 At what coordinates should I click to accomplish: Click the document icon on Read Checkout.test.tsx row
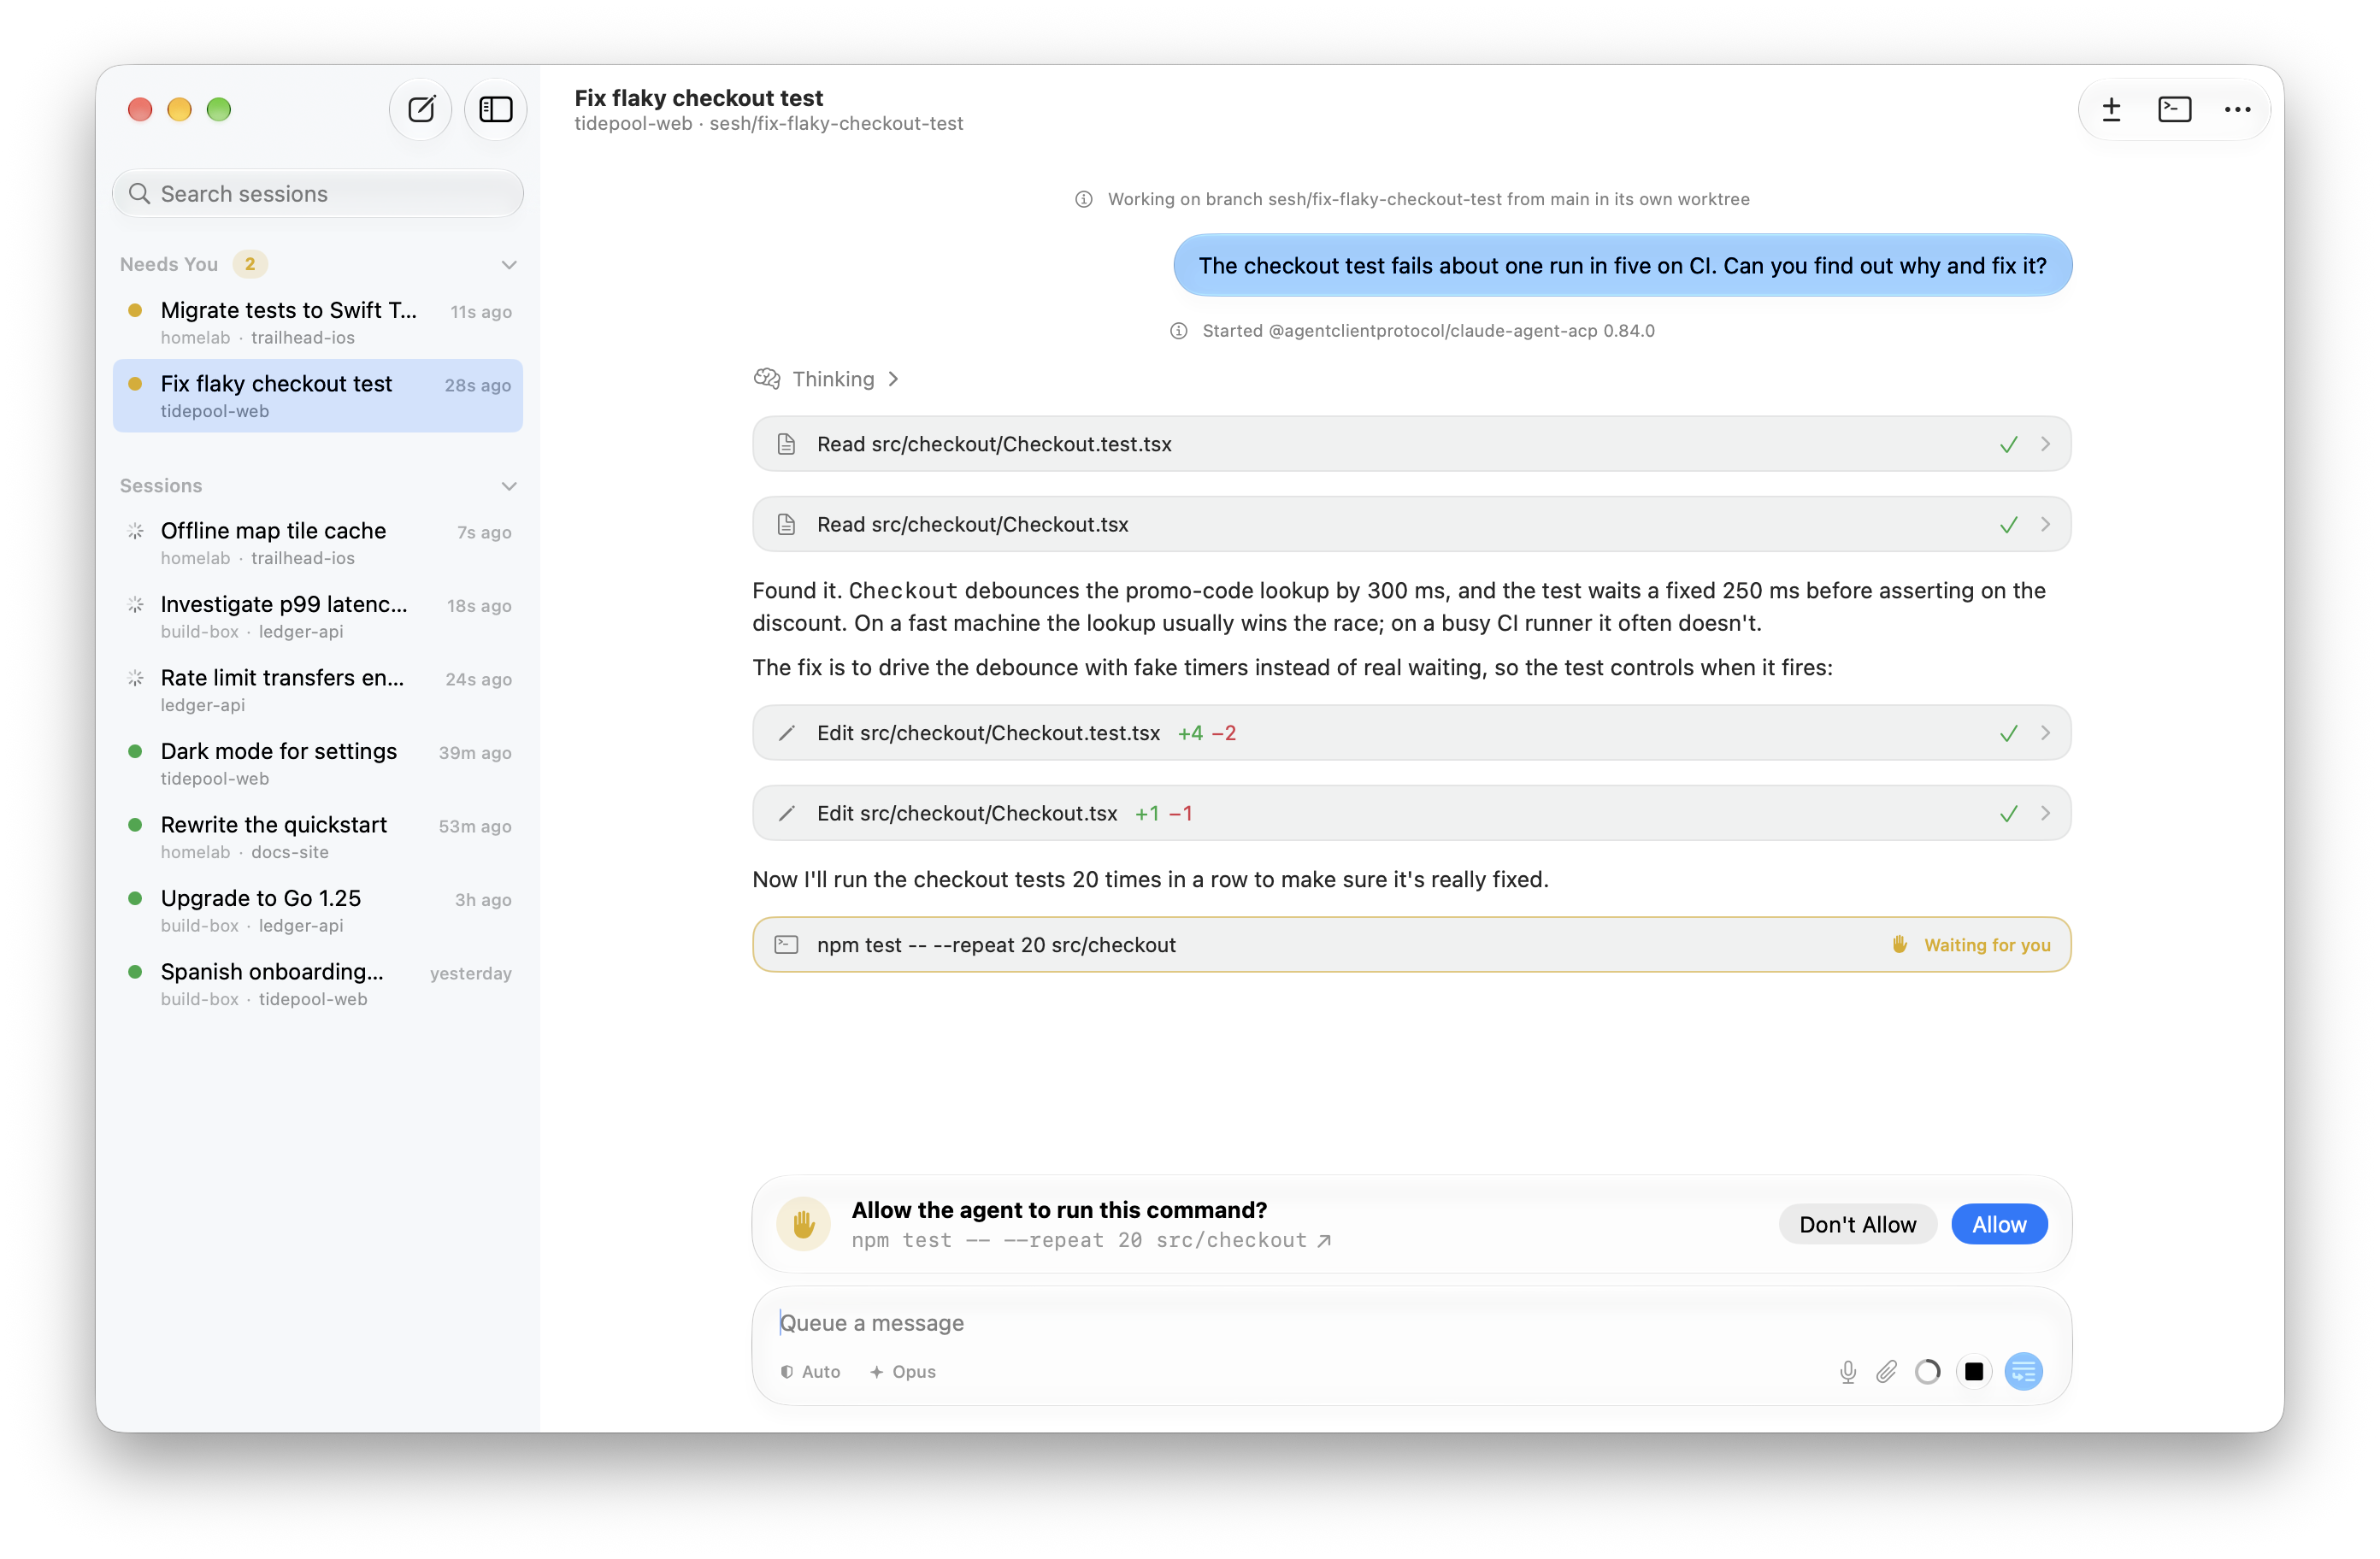coord(786,444)
